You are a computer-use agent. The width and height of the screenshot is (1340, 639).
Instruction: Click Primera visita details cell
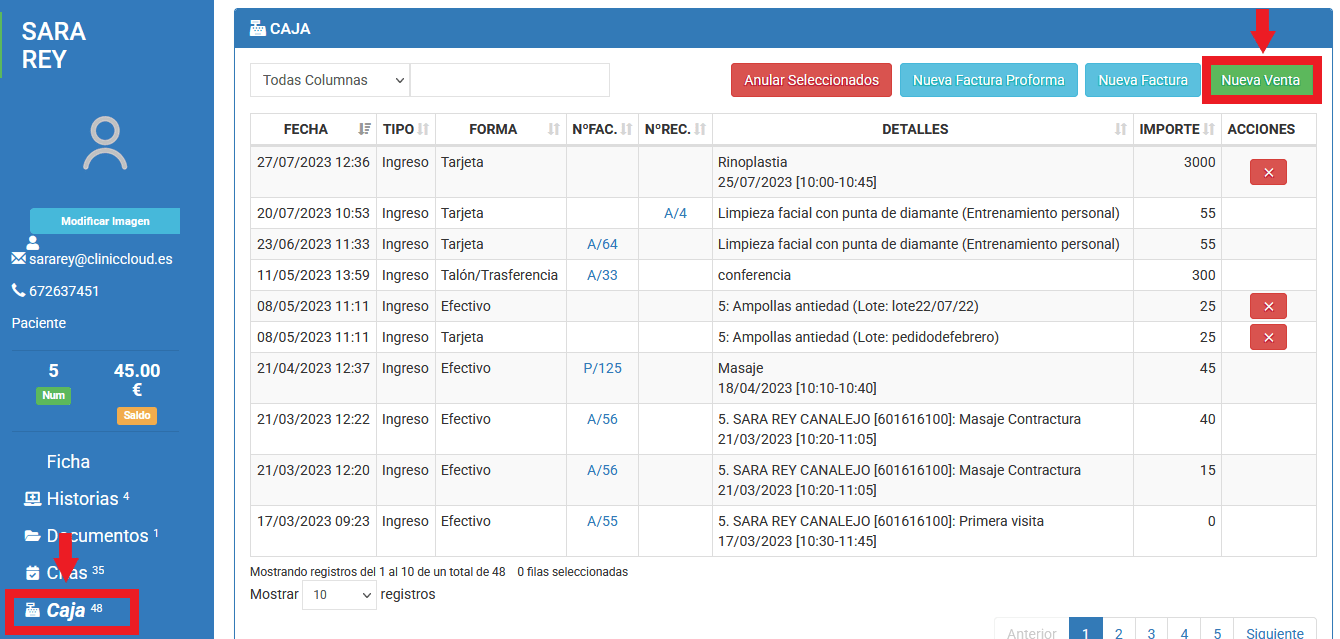(922, 531)
